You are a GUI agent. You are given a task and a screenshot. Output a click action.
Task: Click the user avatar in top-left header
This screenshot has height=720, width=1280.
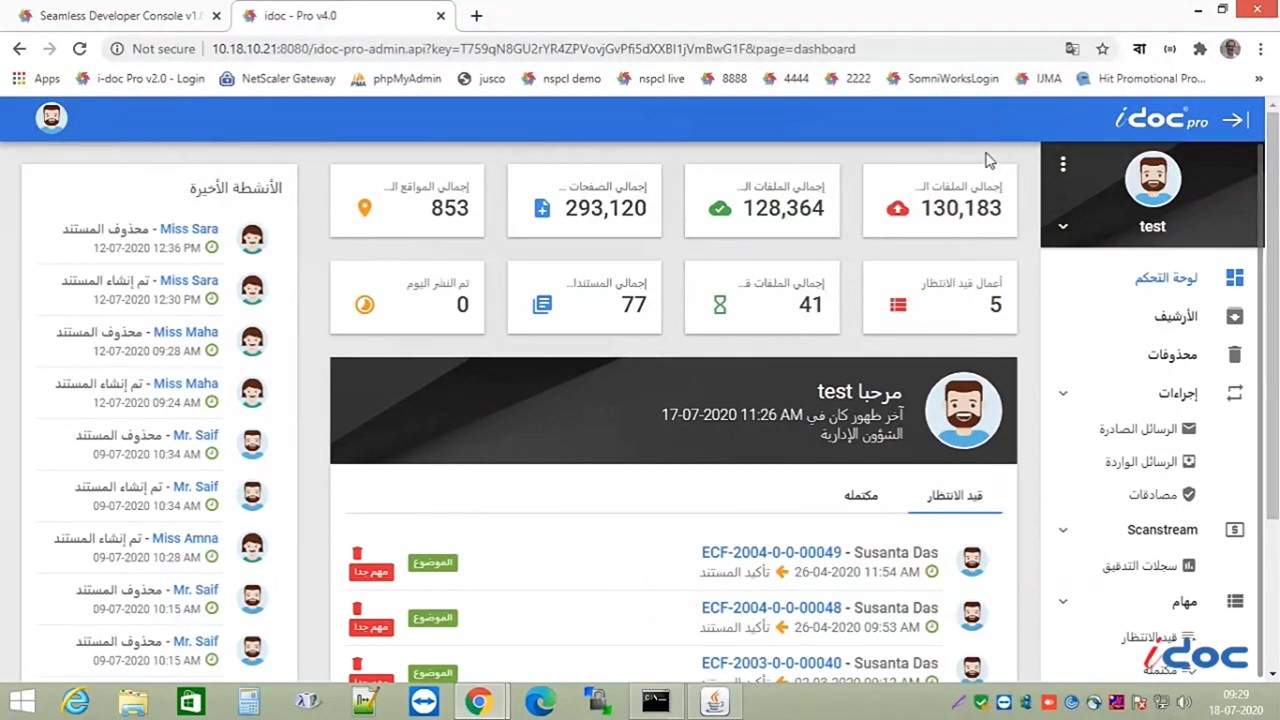(x=51, y=118)
